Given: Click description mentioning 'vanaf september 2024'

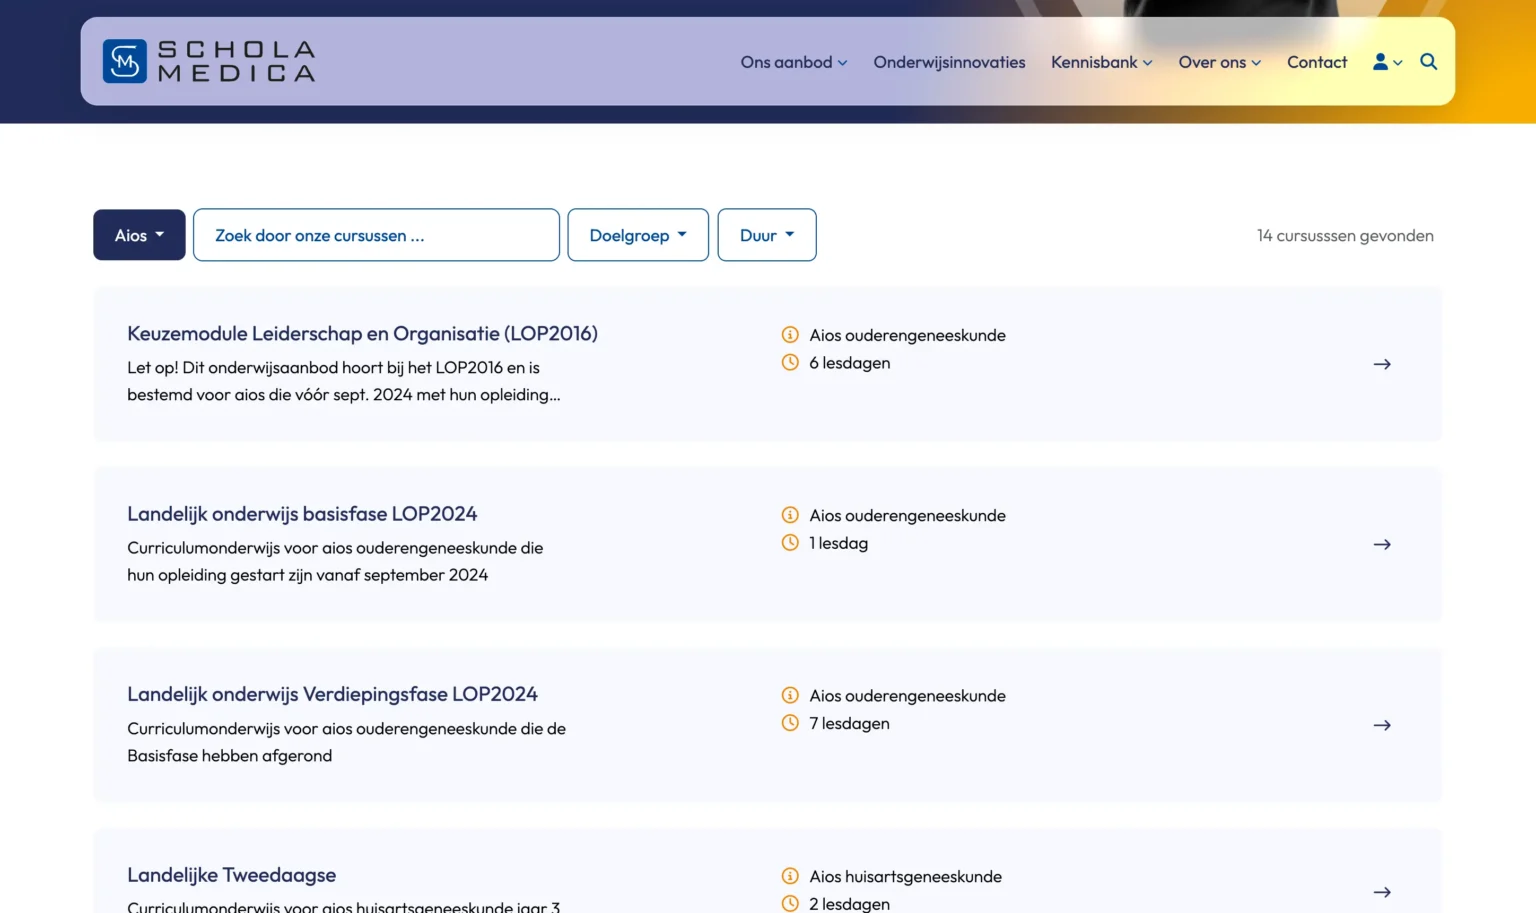Looking at the screenshot, I should point(335,561).
